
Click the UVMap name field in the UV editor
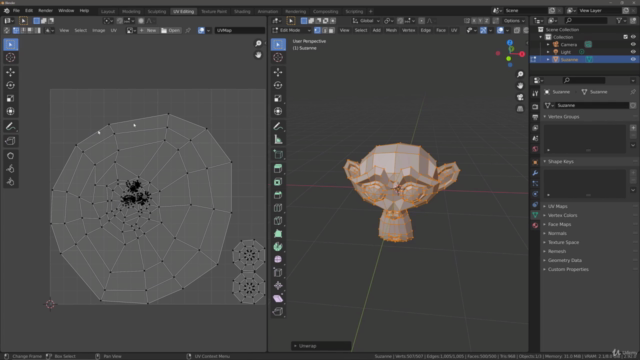240,30
